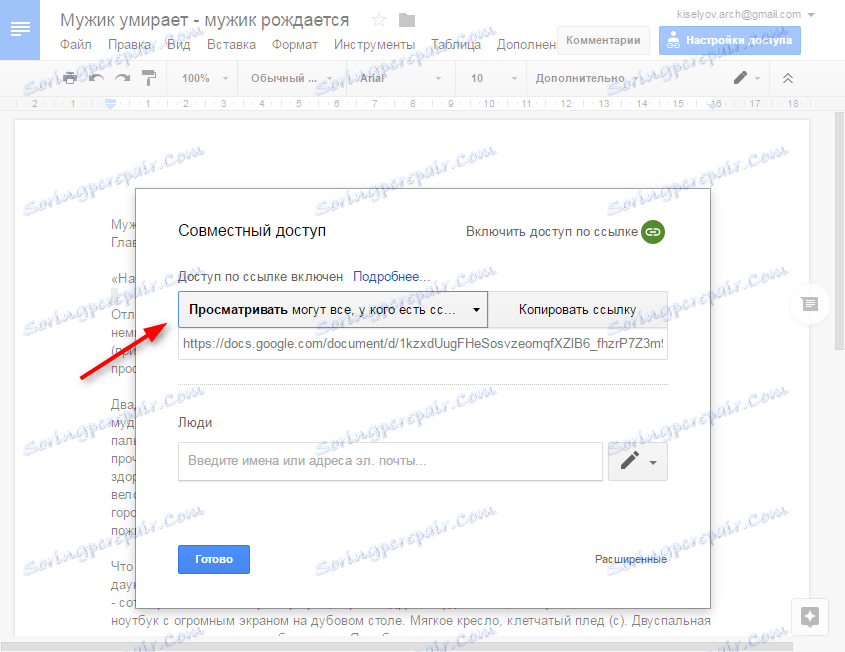The image size is (845, 652).
Task: Open 'Расширенные' sharing settings
Action: [x=631, y=559]
